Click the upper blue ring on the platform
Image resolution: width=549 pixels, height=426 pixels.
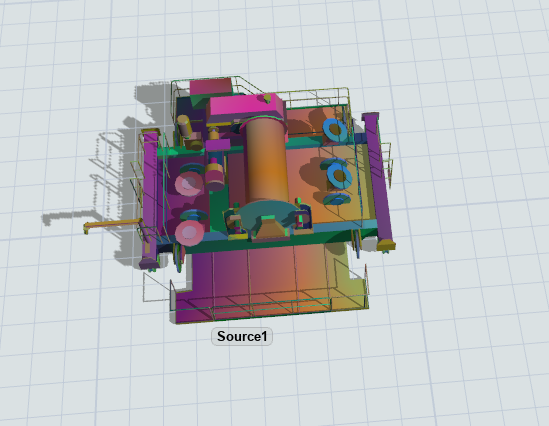[335, 130]
